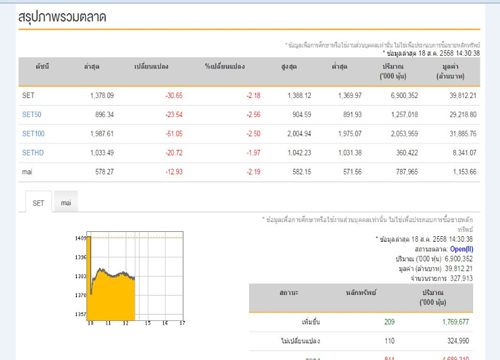This screenshot has height=360, width=500.
Task: Open the SETHD index link
Action: coord(33,153)
